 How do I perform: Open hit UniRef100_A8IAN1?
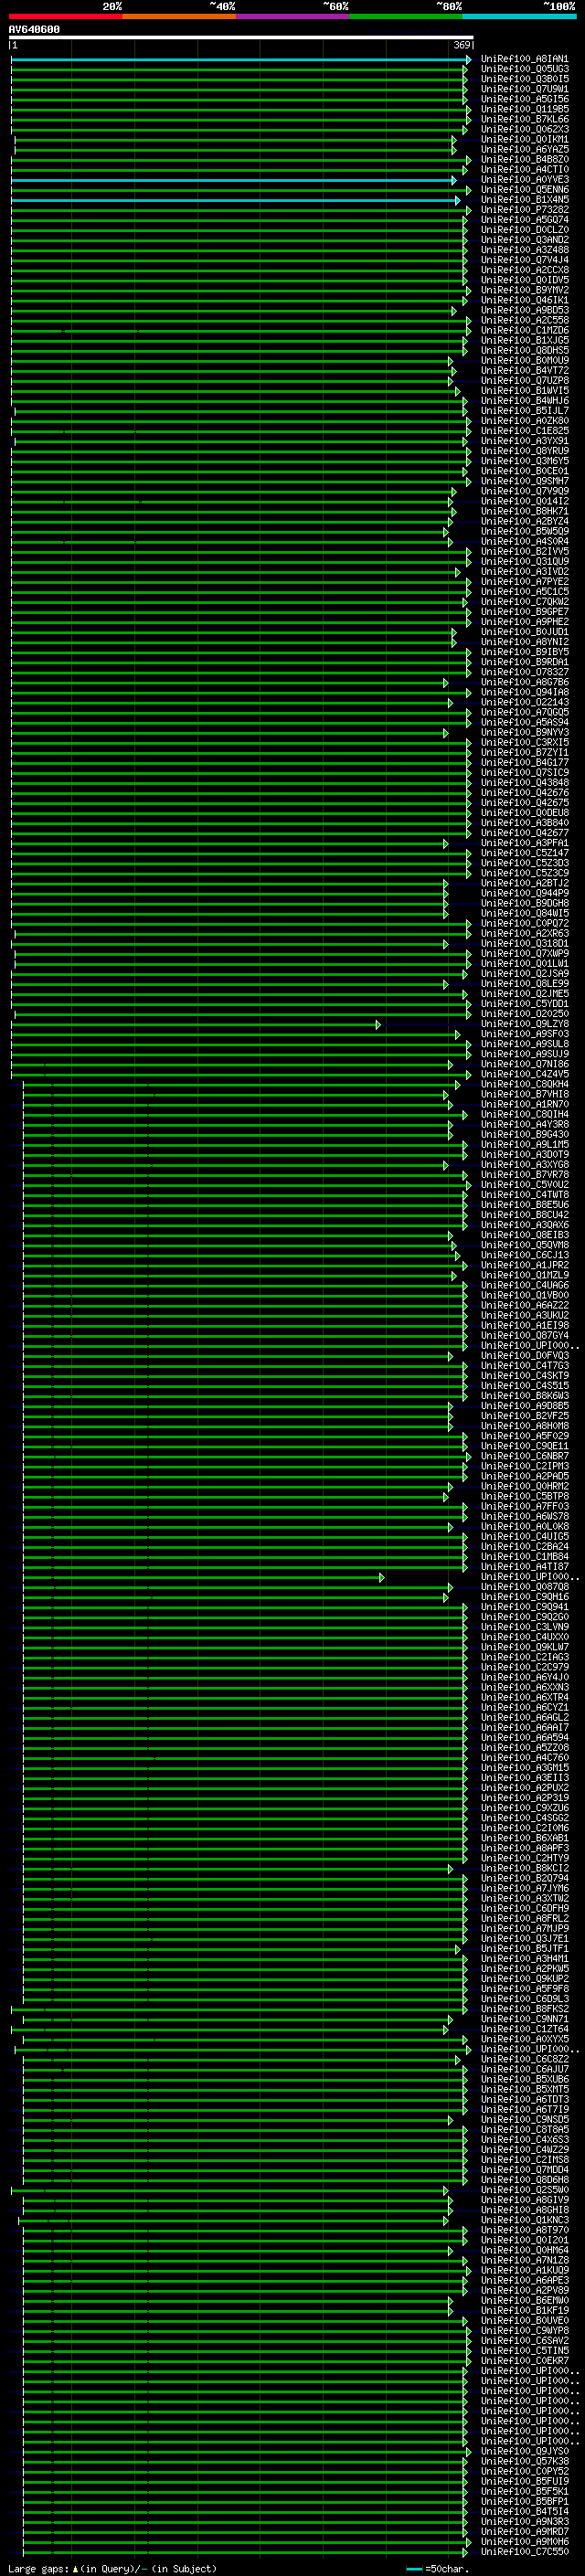pyautogui.click(x=524, y=59)
